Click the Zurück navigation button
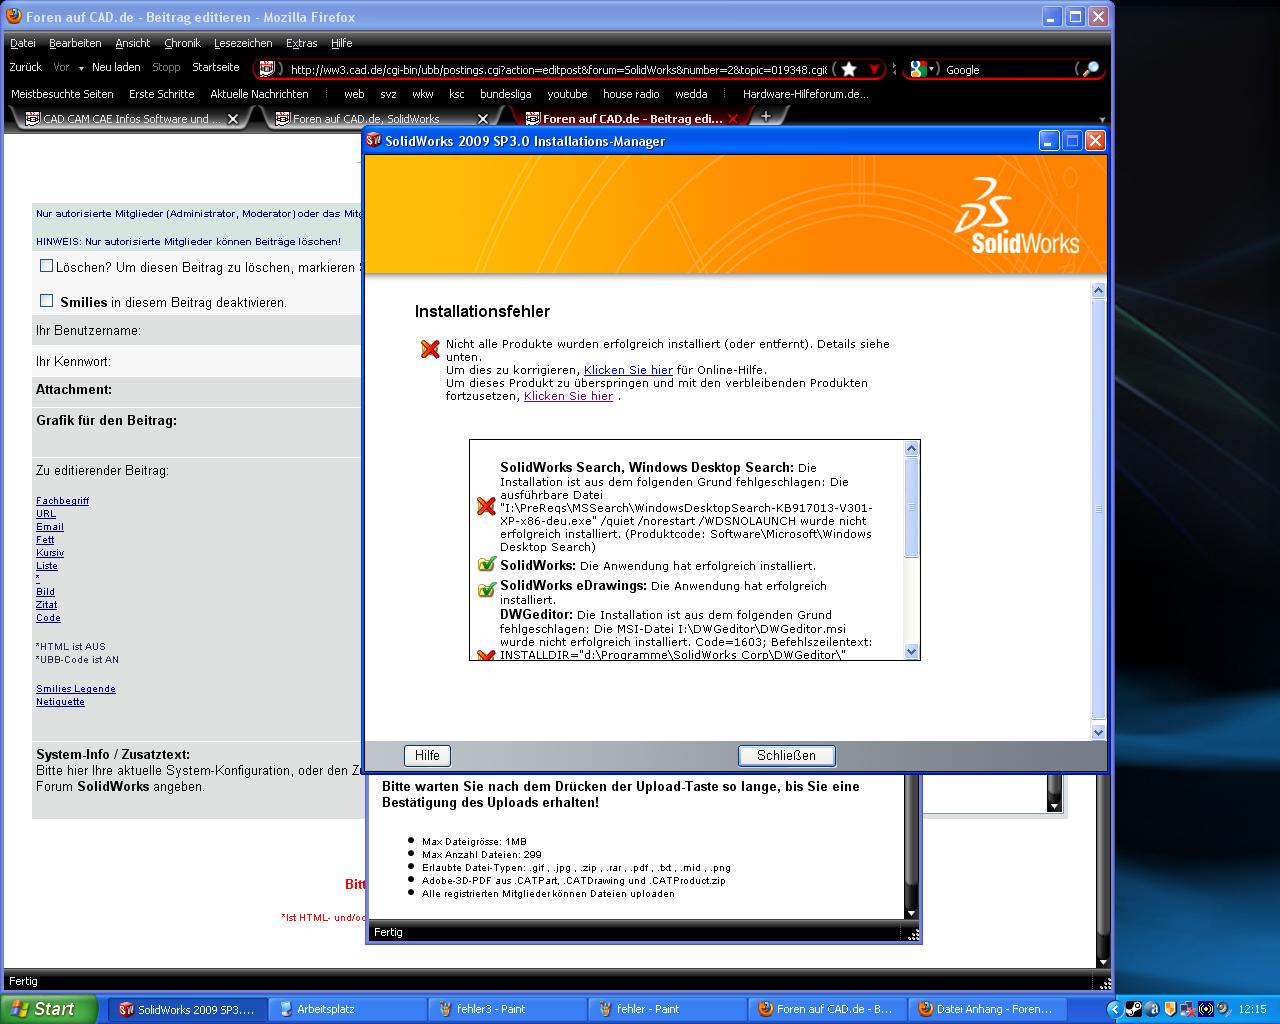Screen dimensions: 1280x1024 pos(25,67)
